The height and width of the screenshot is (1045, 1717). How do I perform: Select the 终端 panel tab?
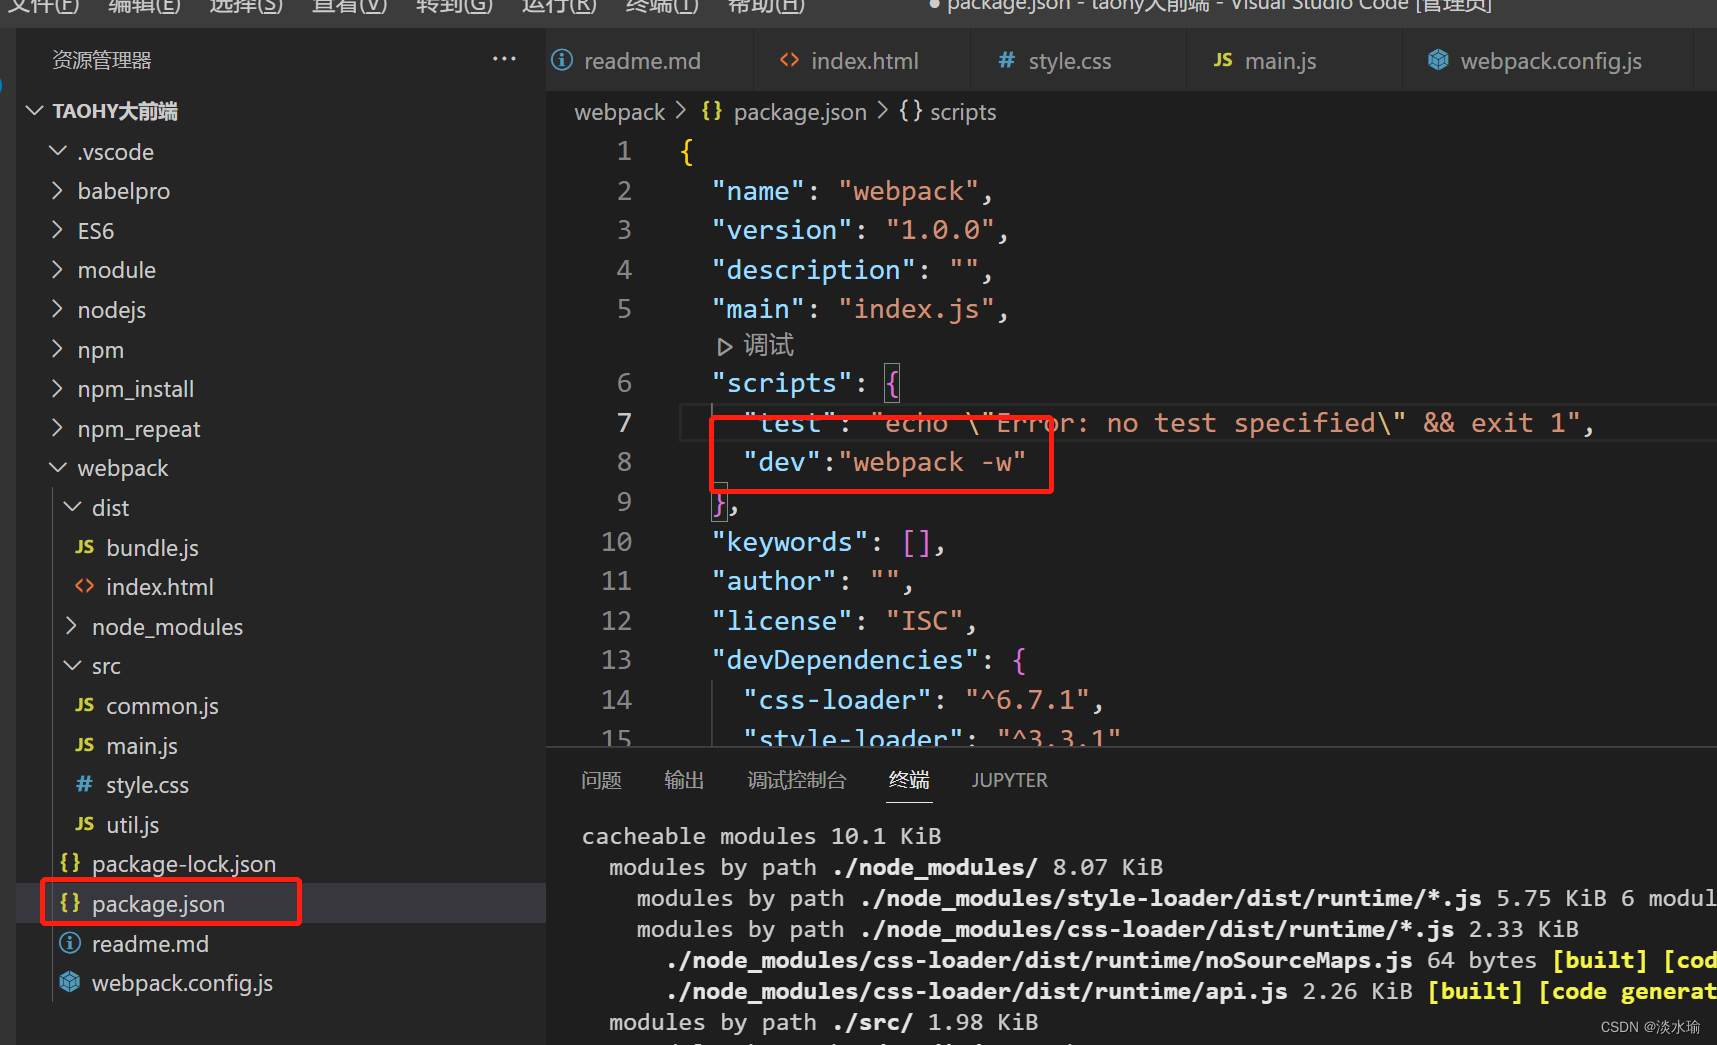pos(909,780)
